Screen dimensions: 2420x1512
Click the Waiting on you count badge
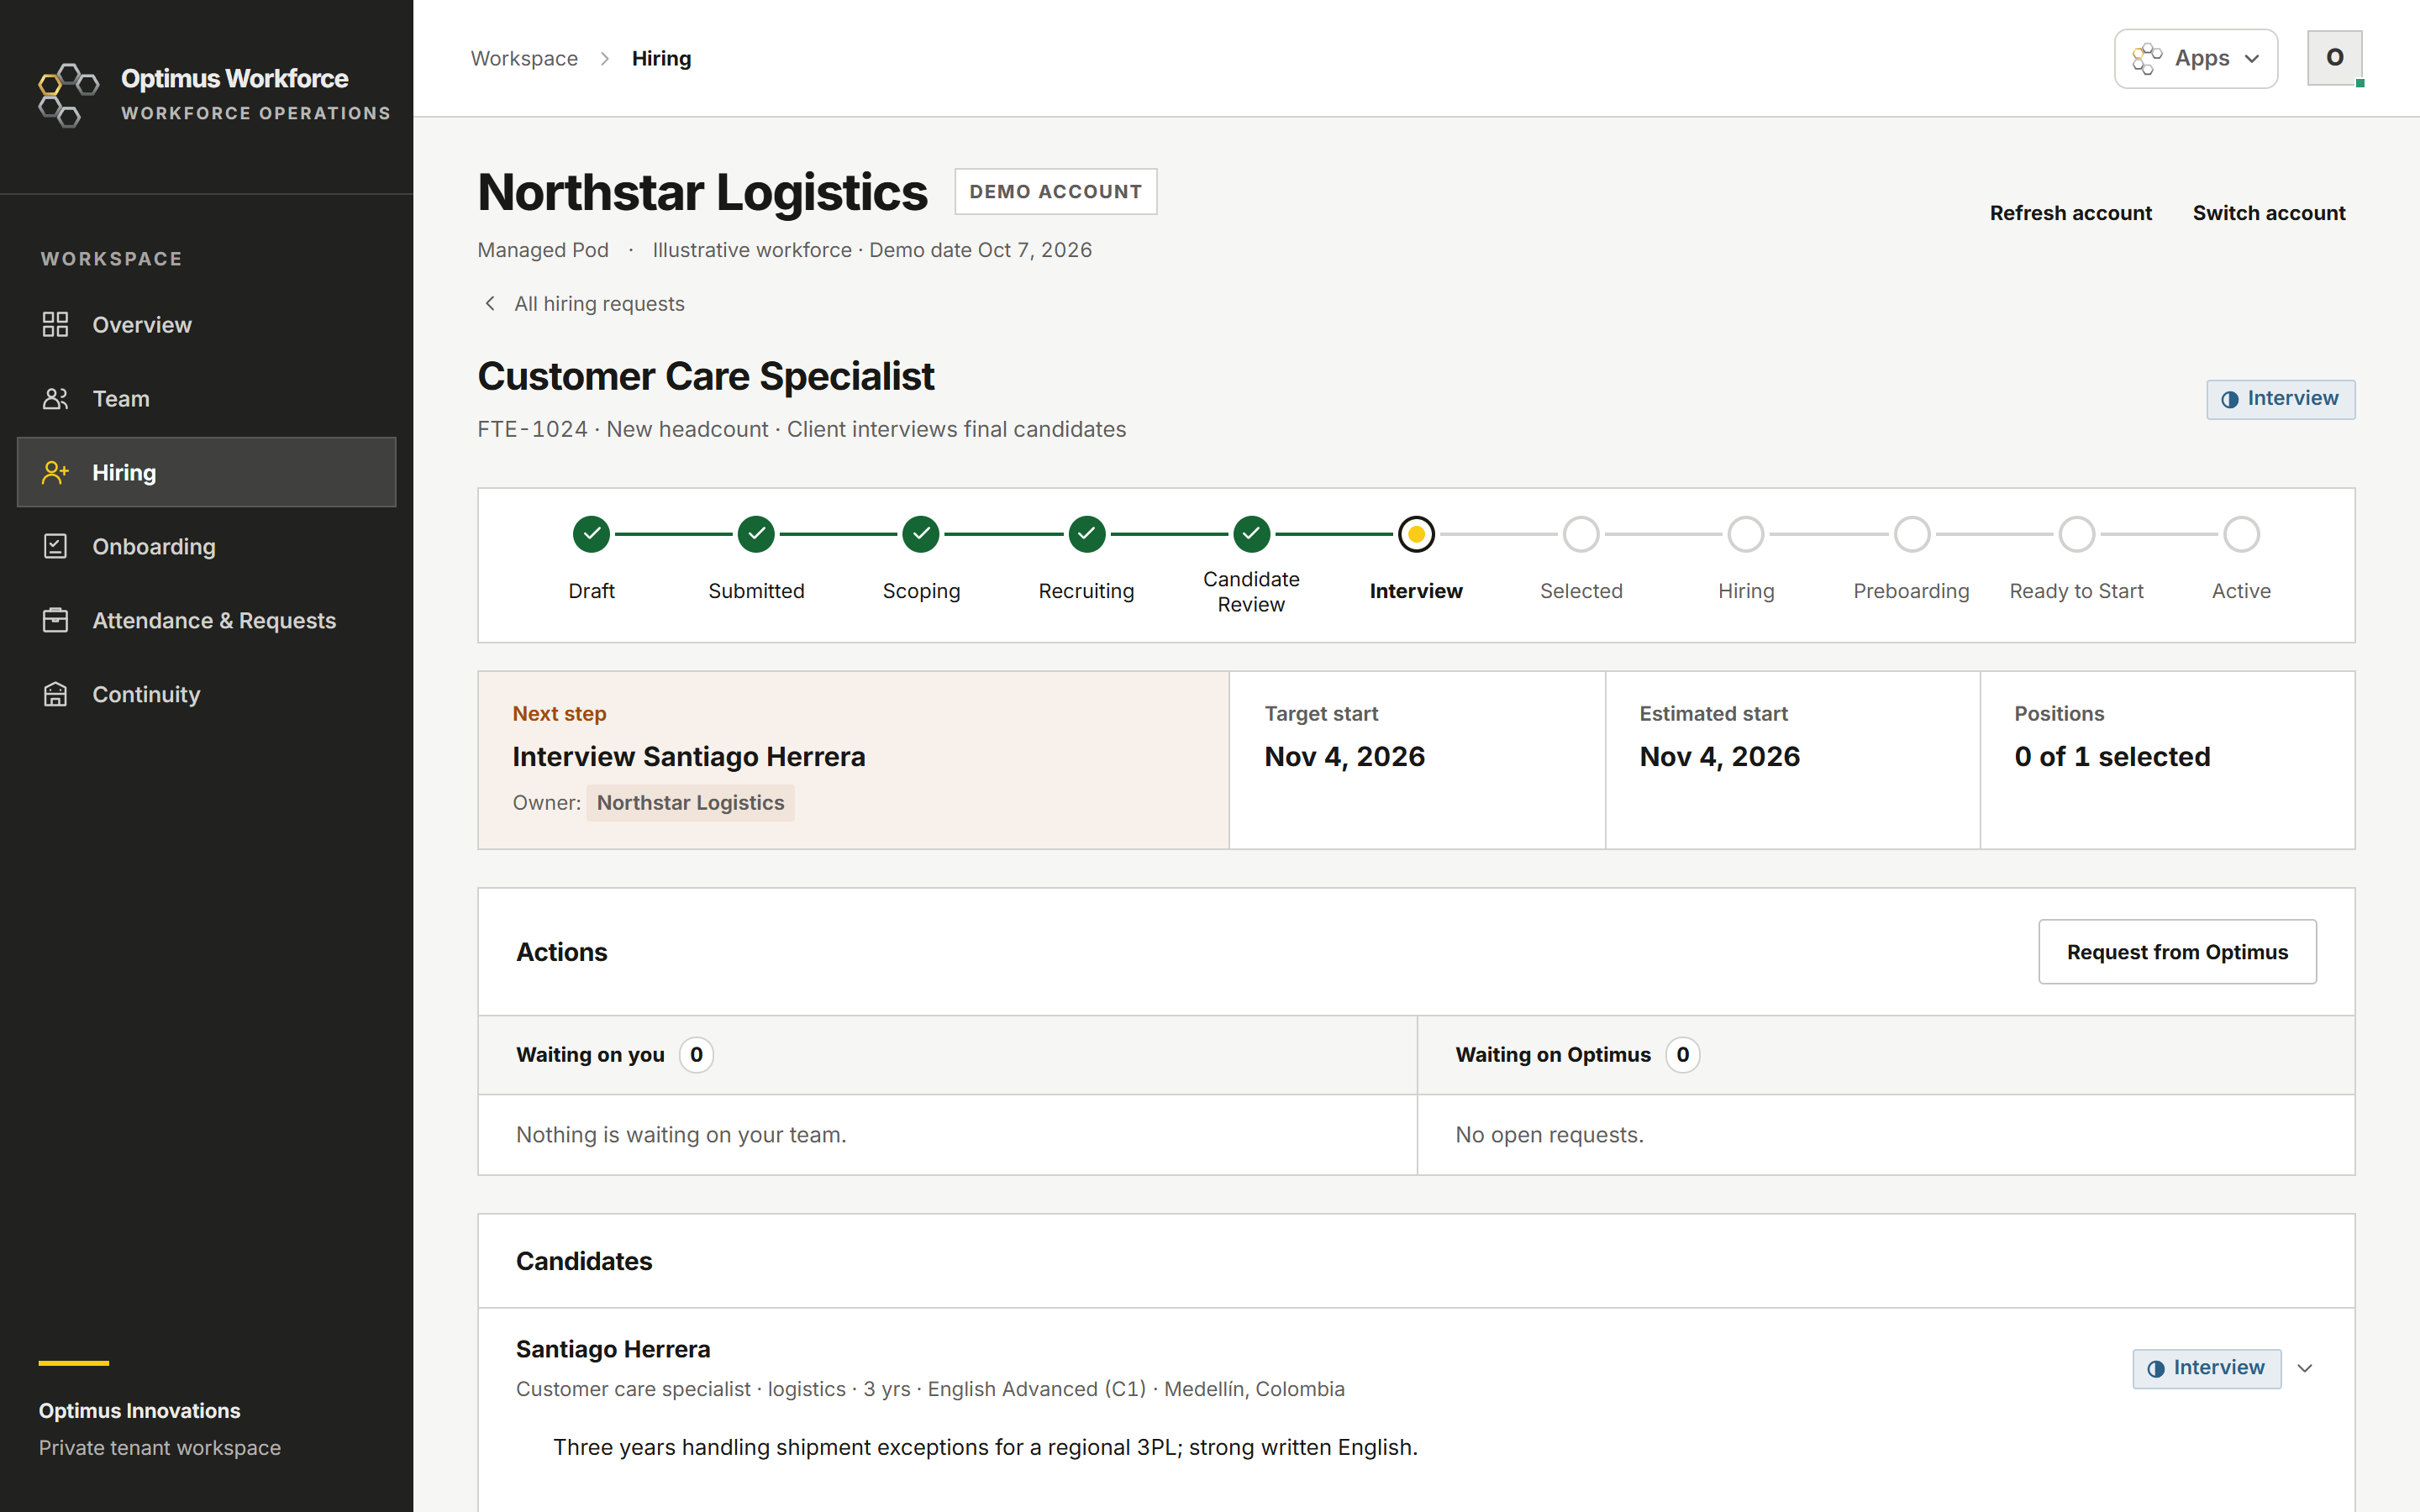696,1055
